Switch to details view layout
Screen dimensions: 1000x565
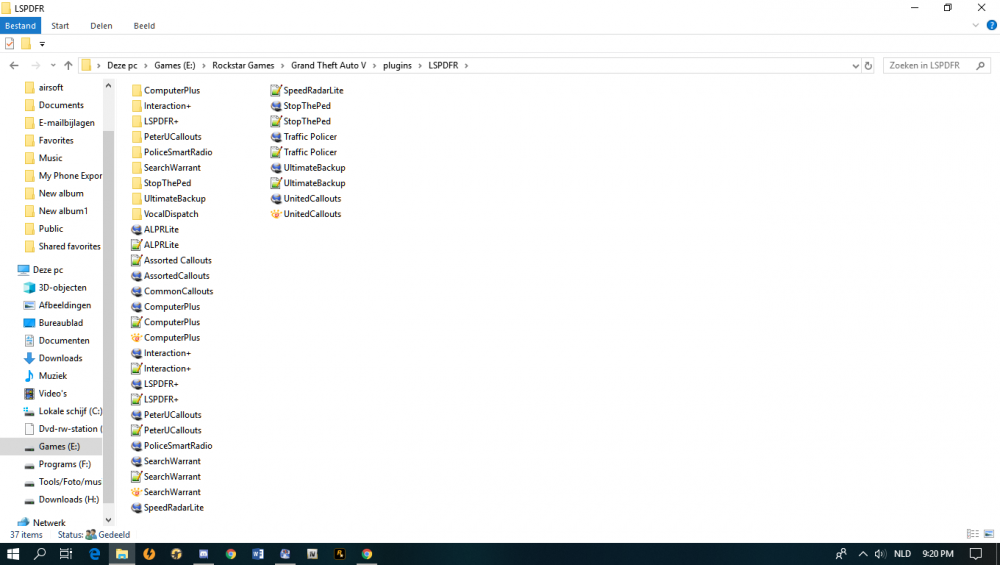973,534
